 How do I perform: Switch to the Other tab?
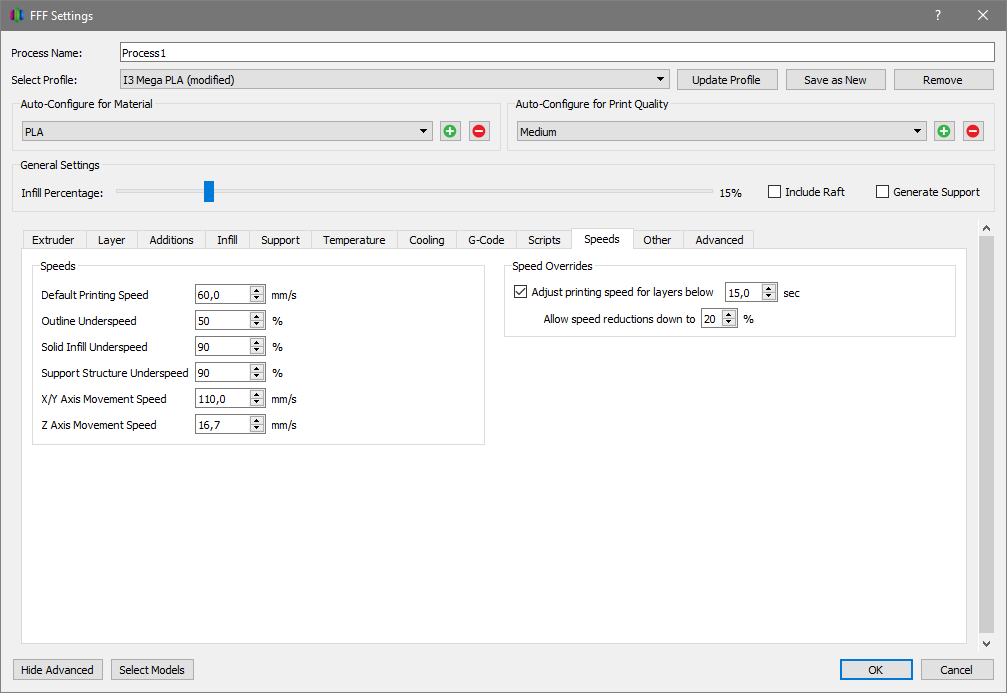657,240
